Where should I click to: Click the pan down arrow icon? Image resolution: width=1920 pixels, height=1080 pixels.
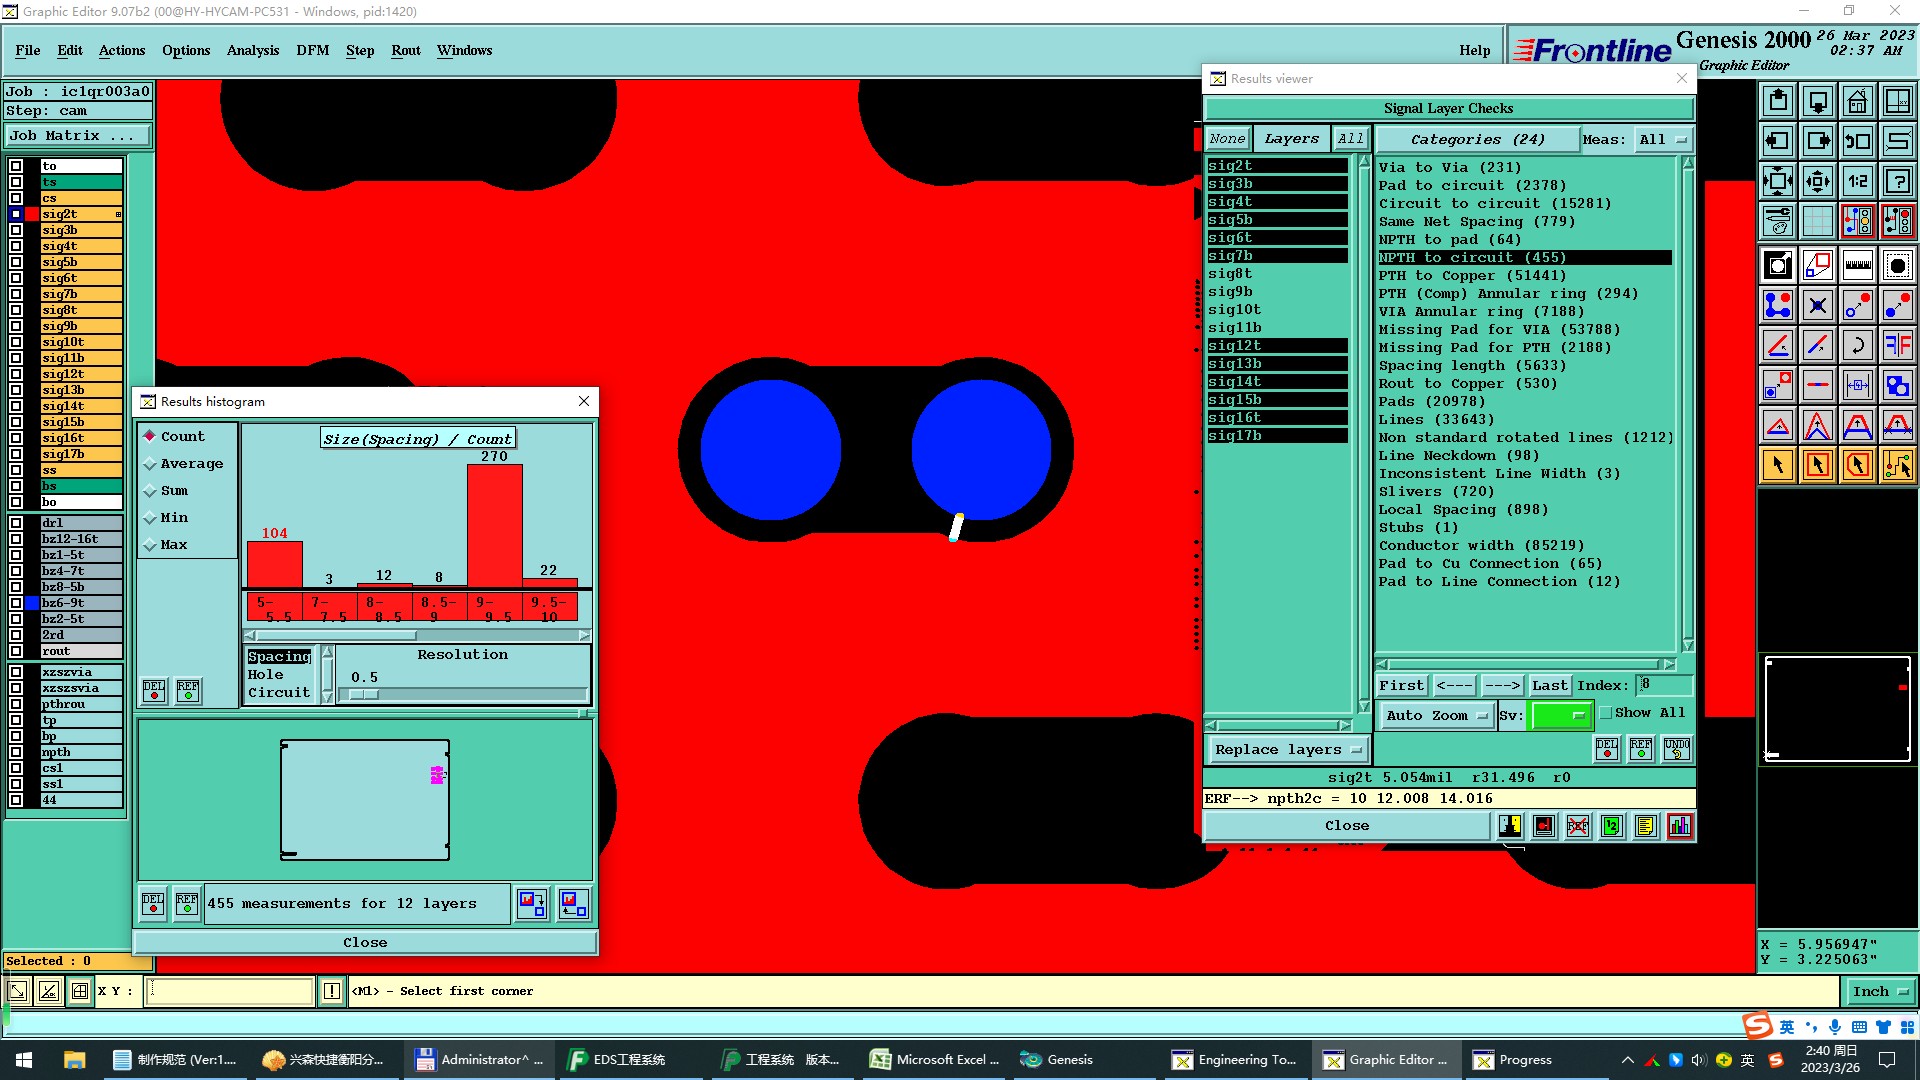1817,101
